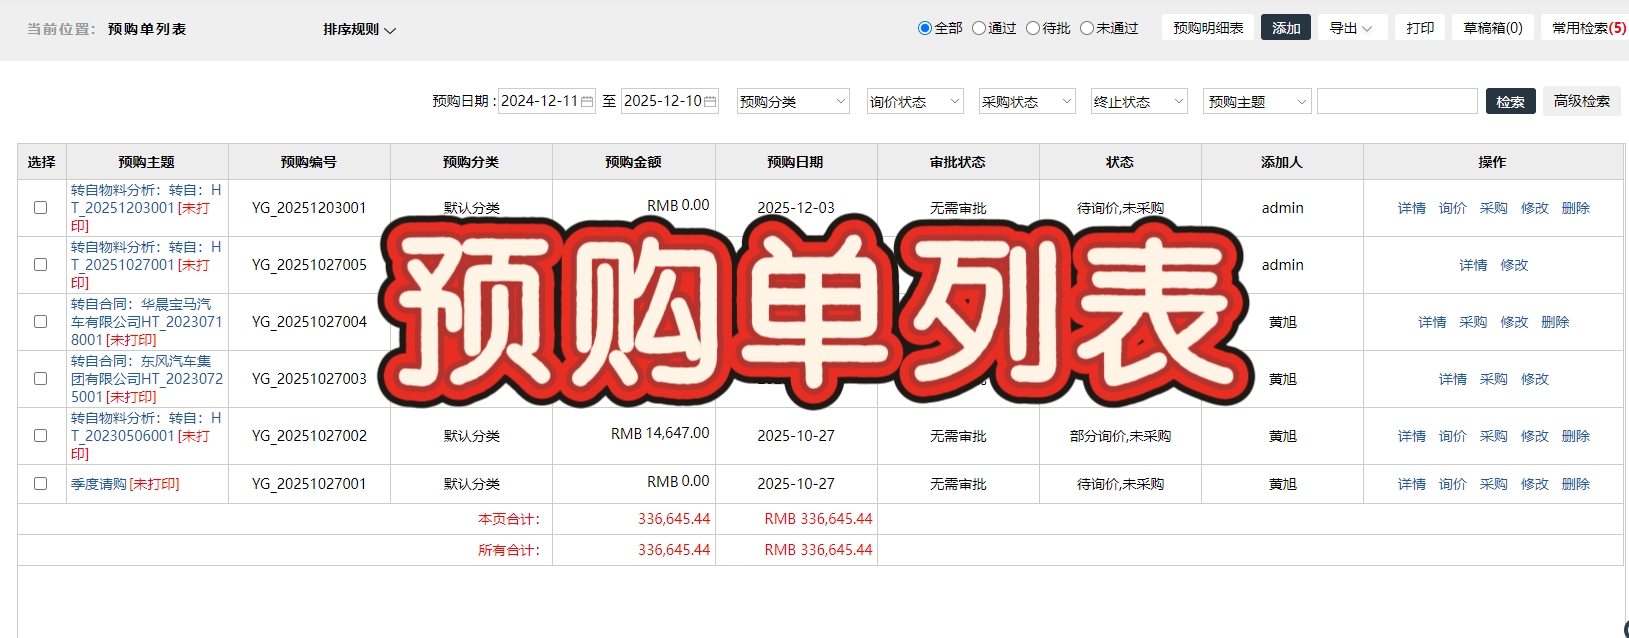1629x638 pixels.
Task: Open subject link 东风汽车集团有限公司HT_20230725001
Action: click(146, 379)
